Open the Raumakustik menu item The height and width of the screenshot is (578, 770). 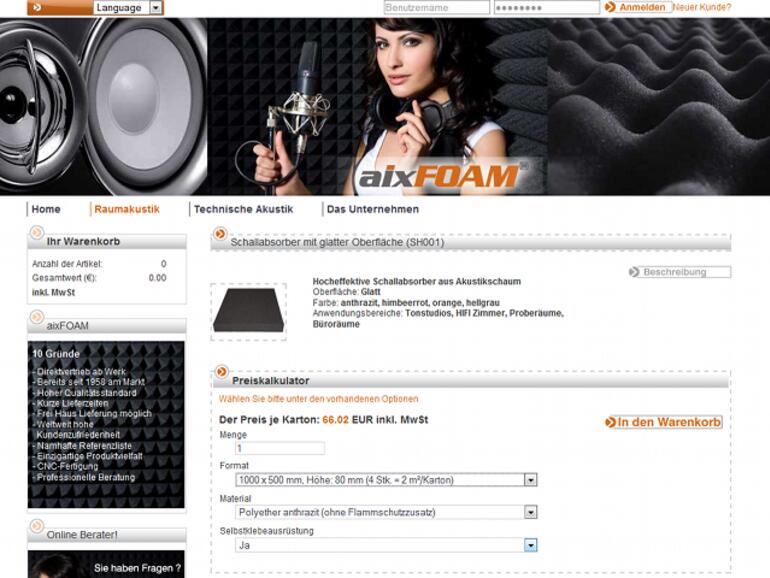pyautogui.click(x=127, y=209)
